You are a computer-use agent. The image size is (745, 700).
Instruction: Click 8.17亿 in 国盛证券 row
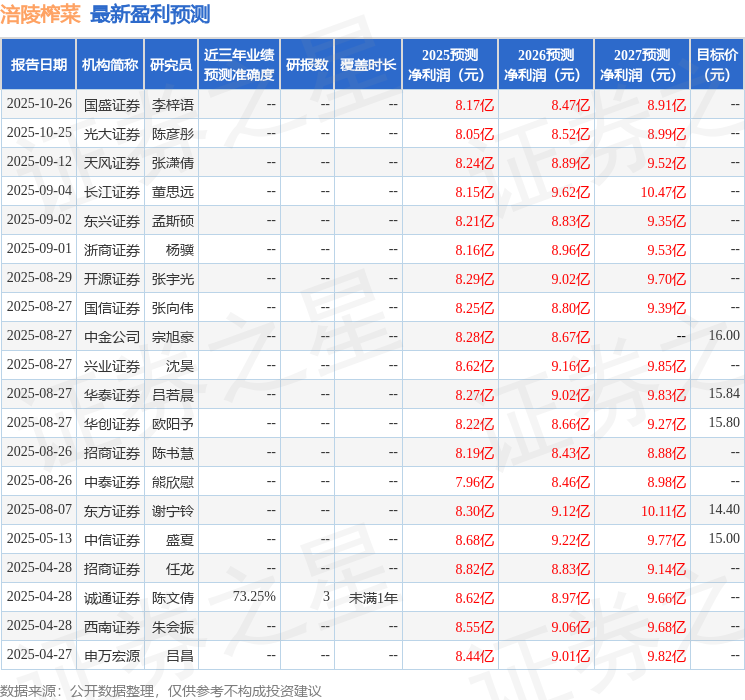(474, 105)
